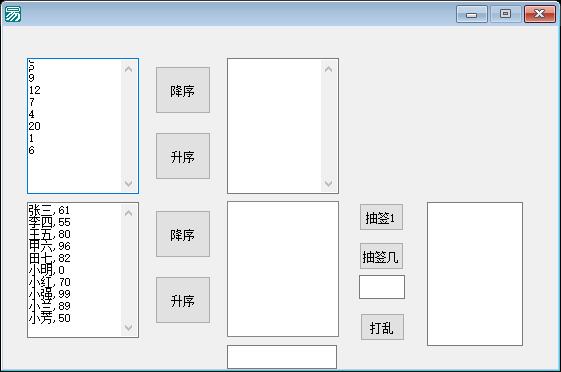Click the 20 line in number list
This screenshot has width=561, height=372.
[35, 126]
